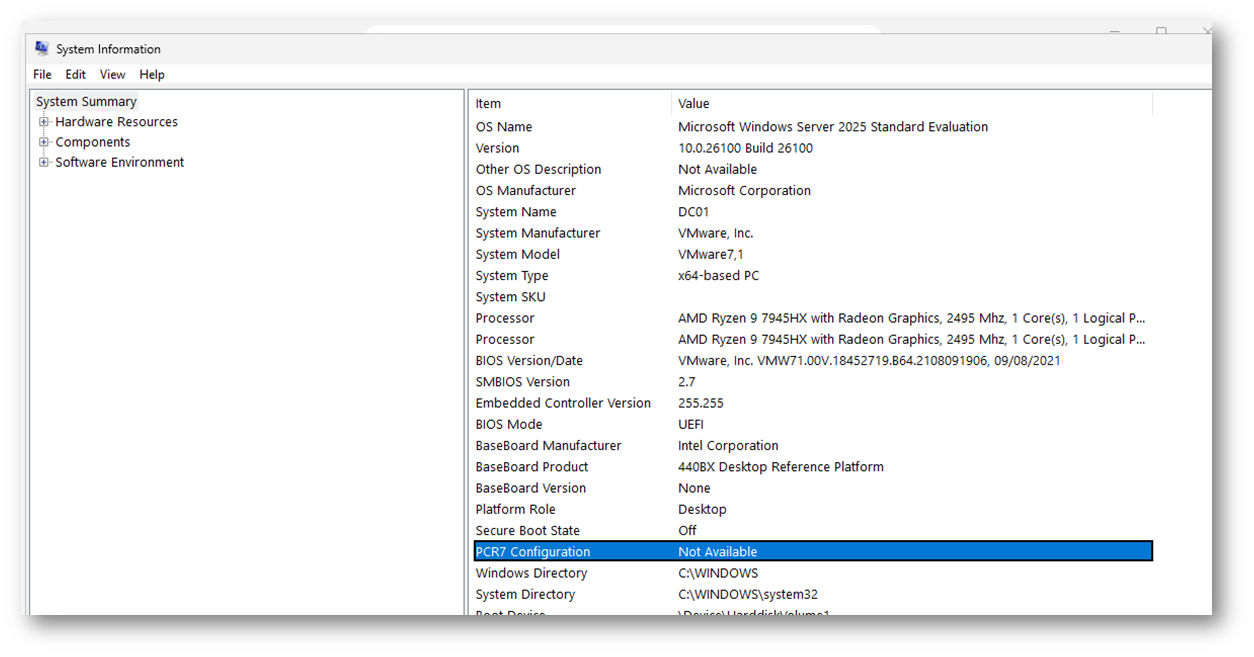Select the Windows Directory row
Image resolution: width=1254 pixels, height=657 pixels.
pos(531,574)
